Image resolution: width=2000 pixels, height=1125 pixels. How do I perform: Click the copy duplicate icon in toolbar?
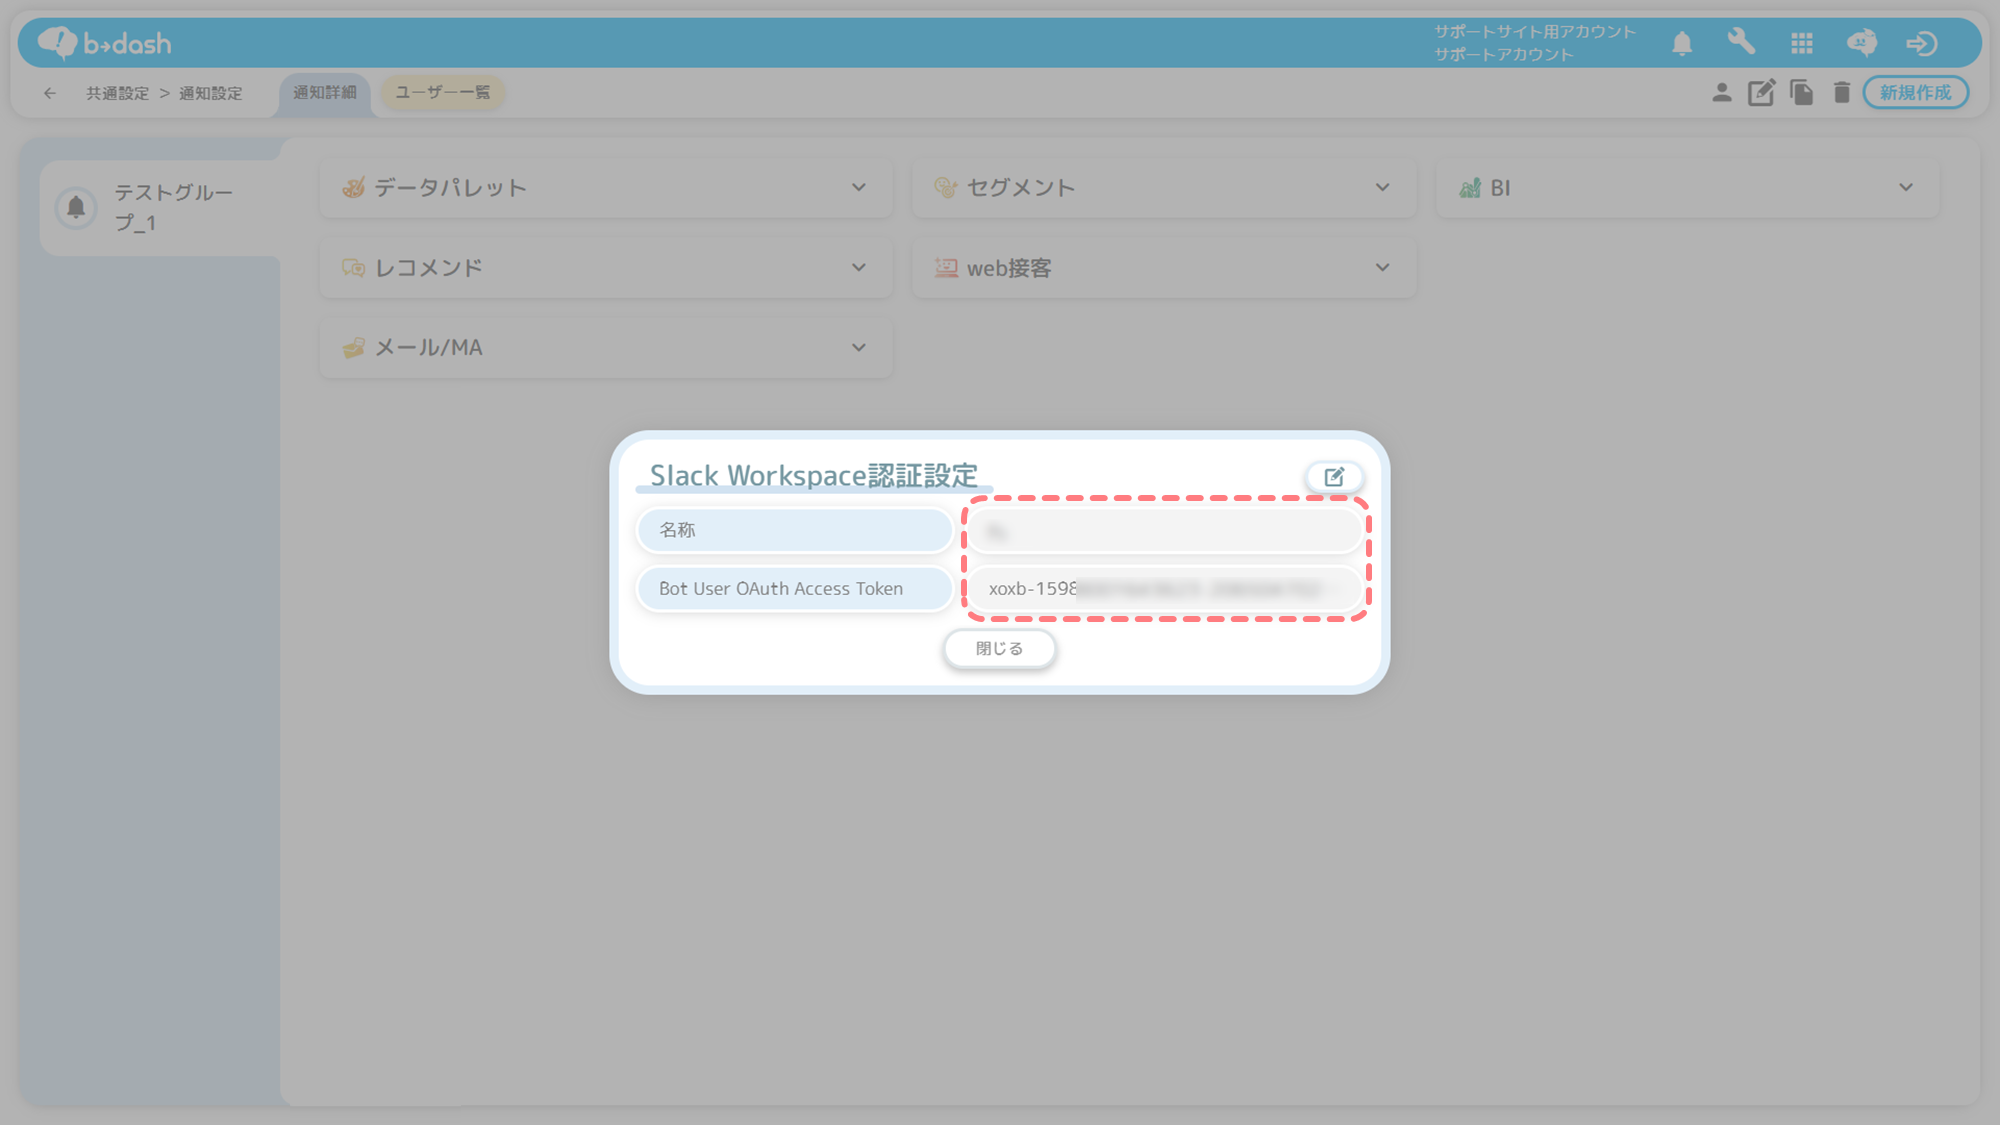click(1802, 93)
